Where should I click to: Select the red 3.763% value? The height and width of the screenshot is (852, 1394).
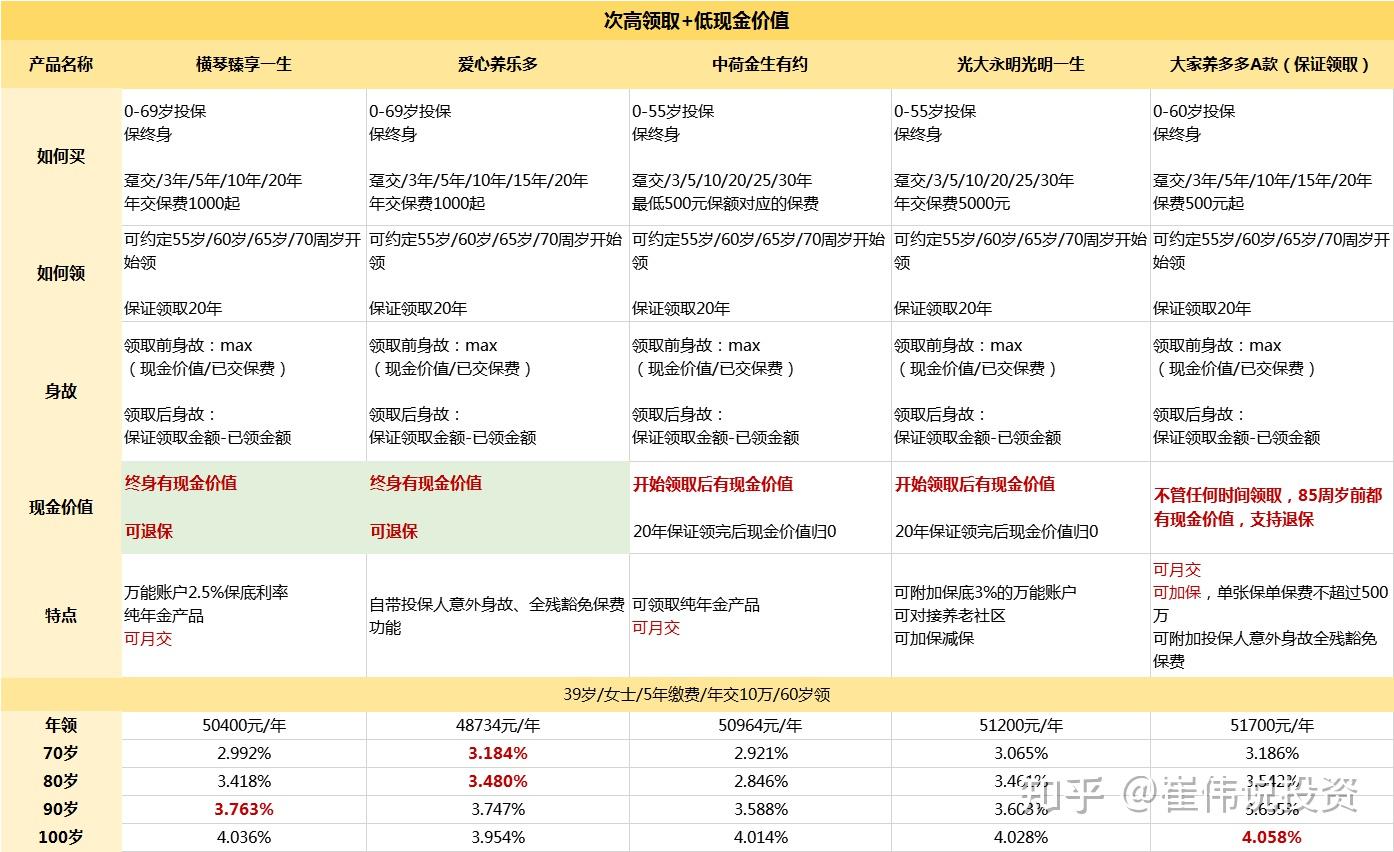[x=244, y=809]
